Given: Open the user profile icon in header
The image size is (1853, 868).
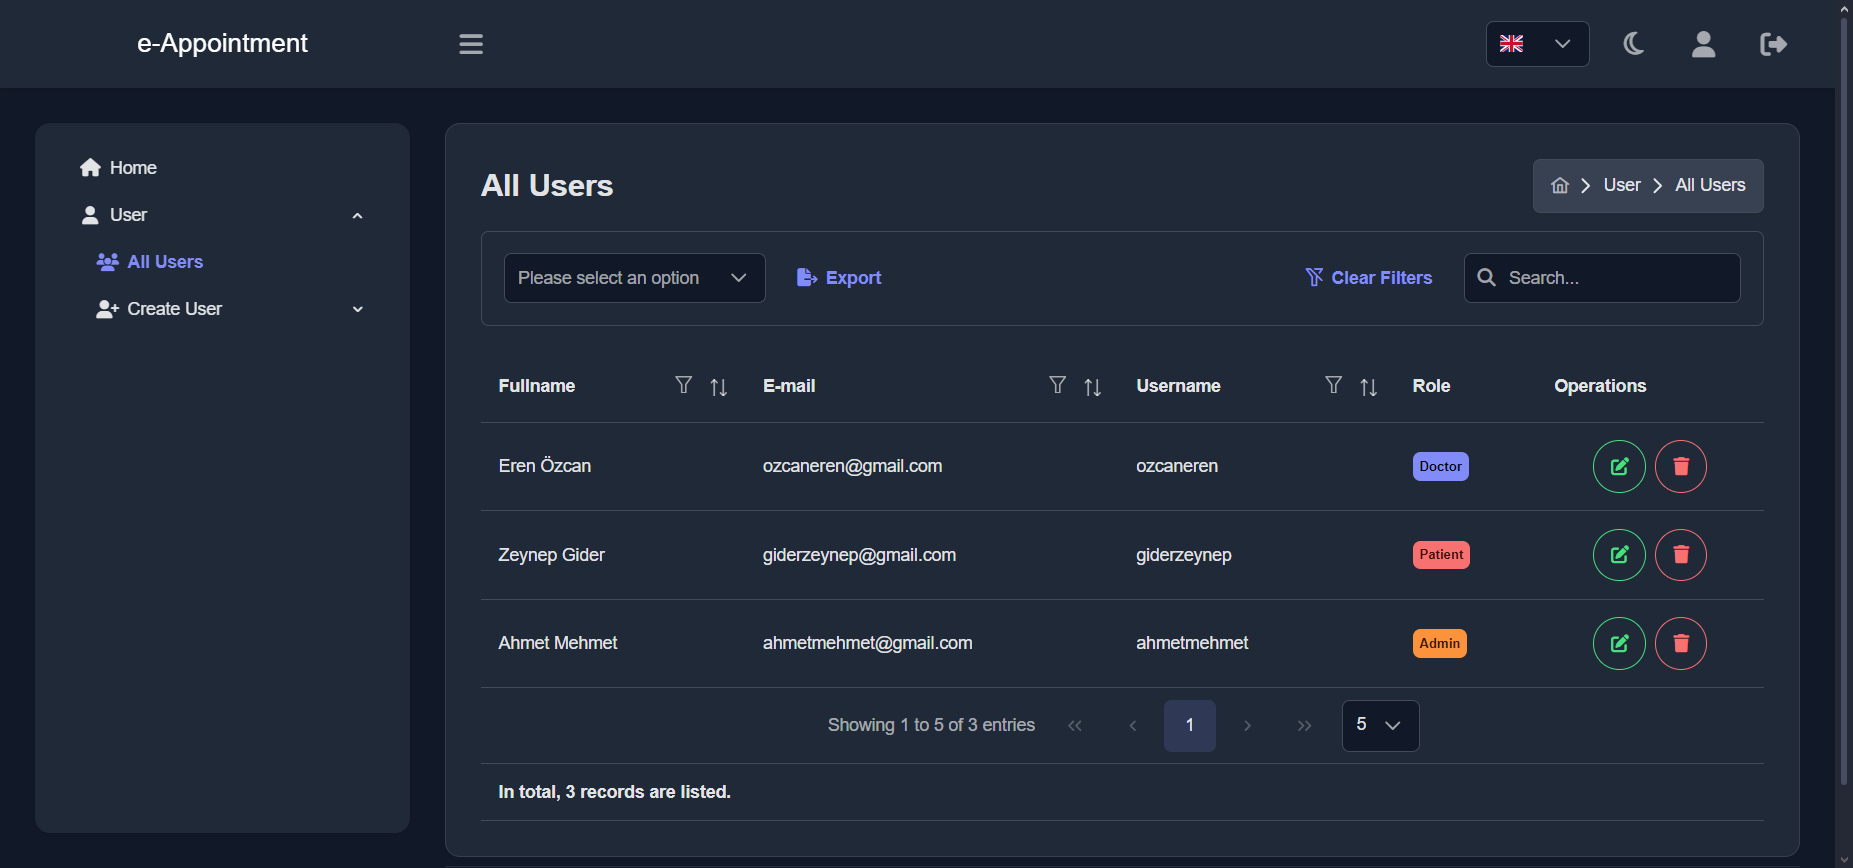Looking at the screenshot, I should (1703, 44).
